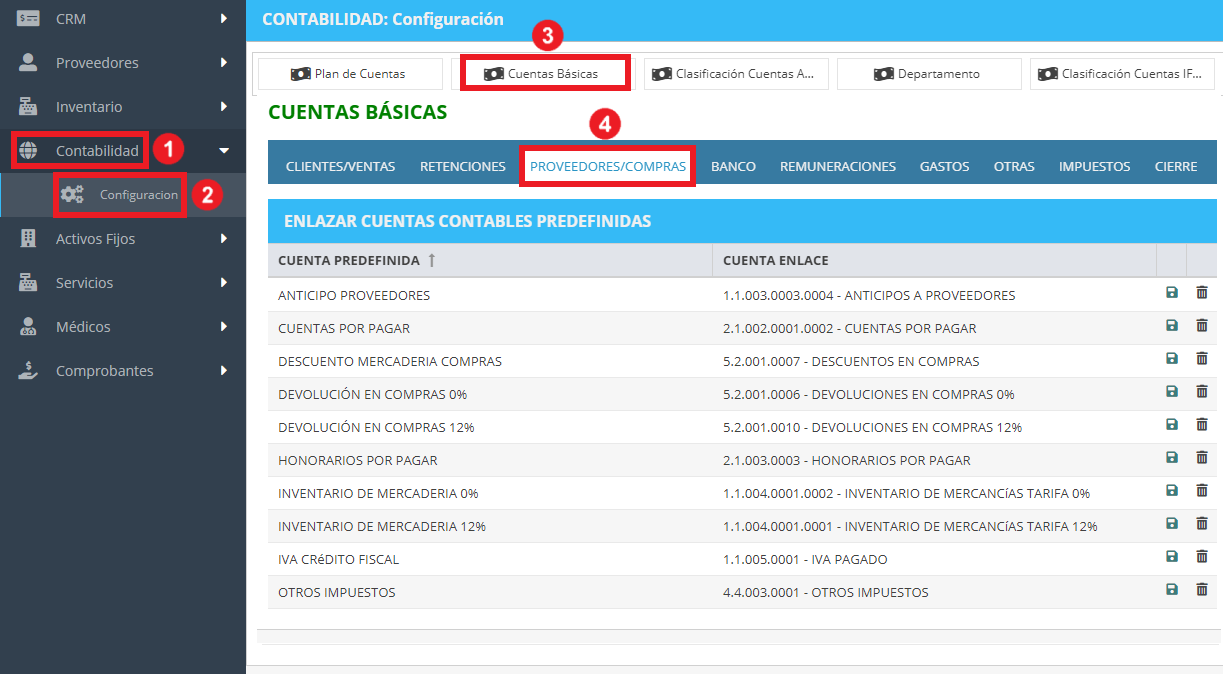
Task: Expand the Inventario sidebar arrow
Action: (x=224, y=106)
